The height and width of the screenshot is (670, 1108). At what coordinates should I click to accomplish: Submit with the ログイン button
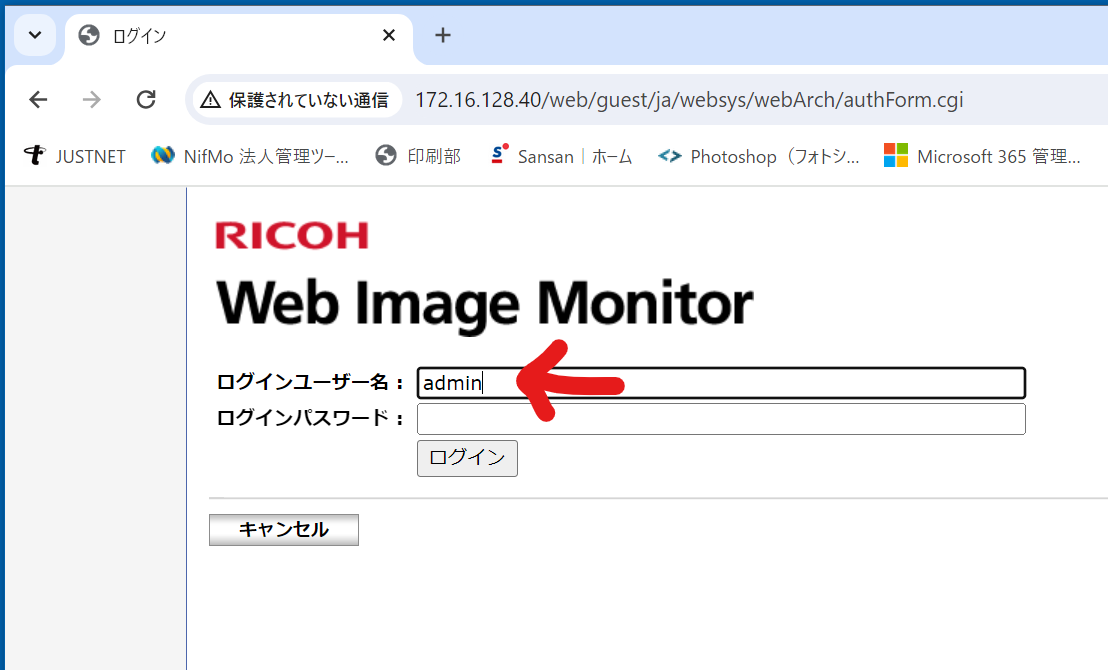point(467,458)
